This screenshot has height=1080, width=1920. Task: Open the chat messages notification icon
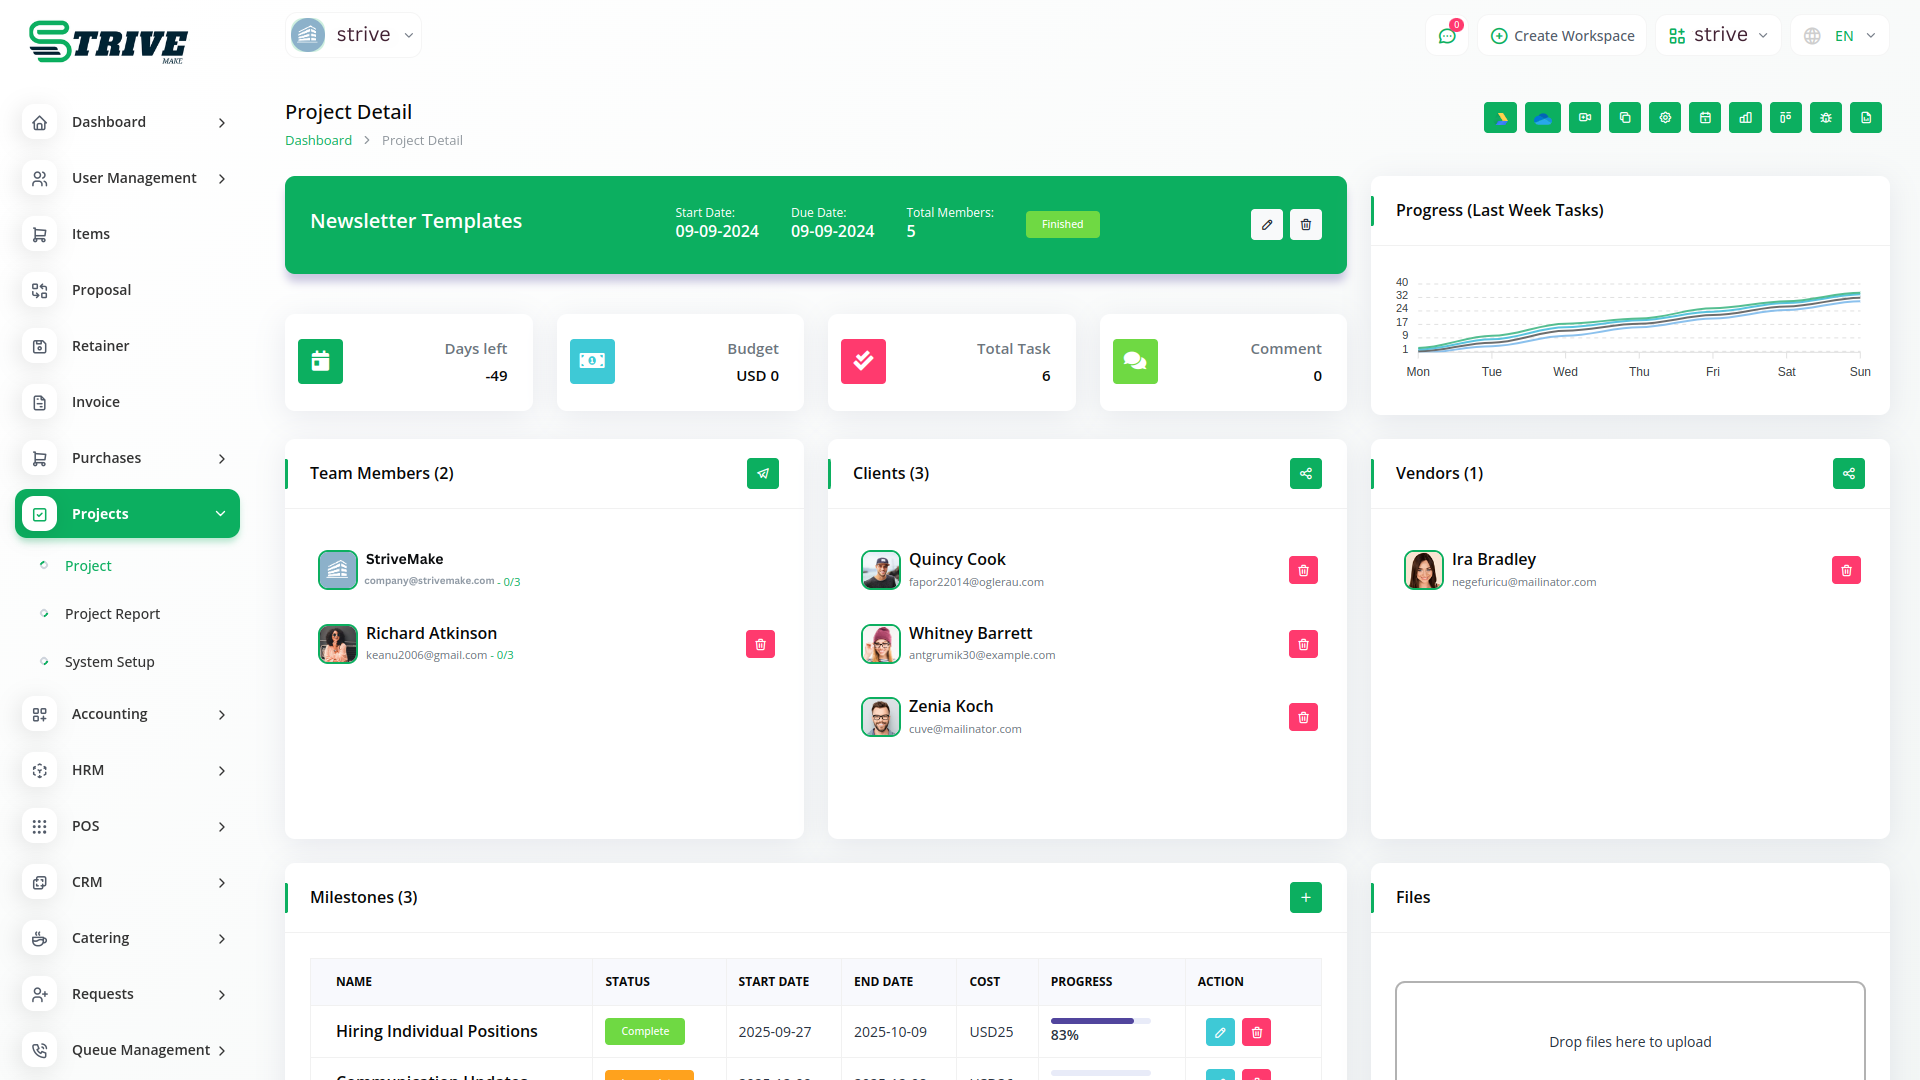click(1447, 36)
